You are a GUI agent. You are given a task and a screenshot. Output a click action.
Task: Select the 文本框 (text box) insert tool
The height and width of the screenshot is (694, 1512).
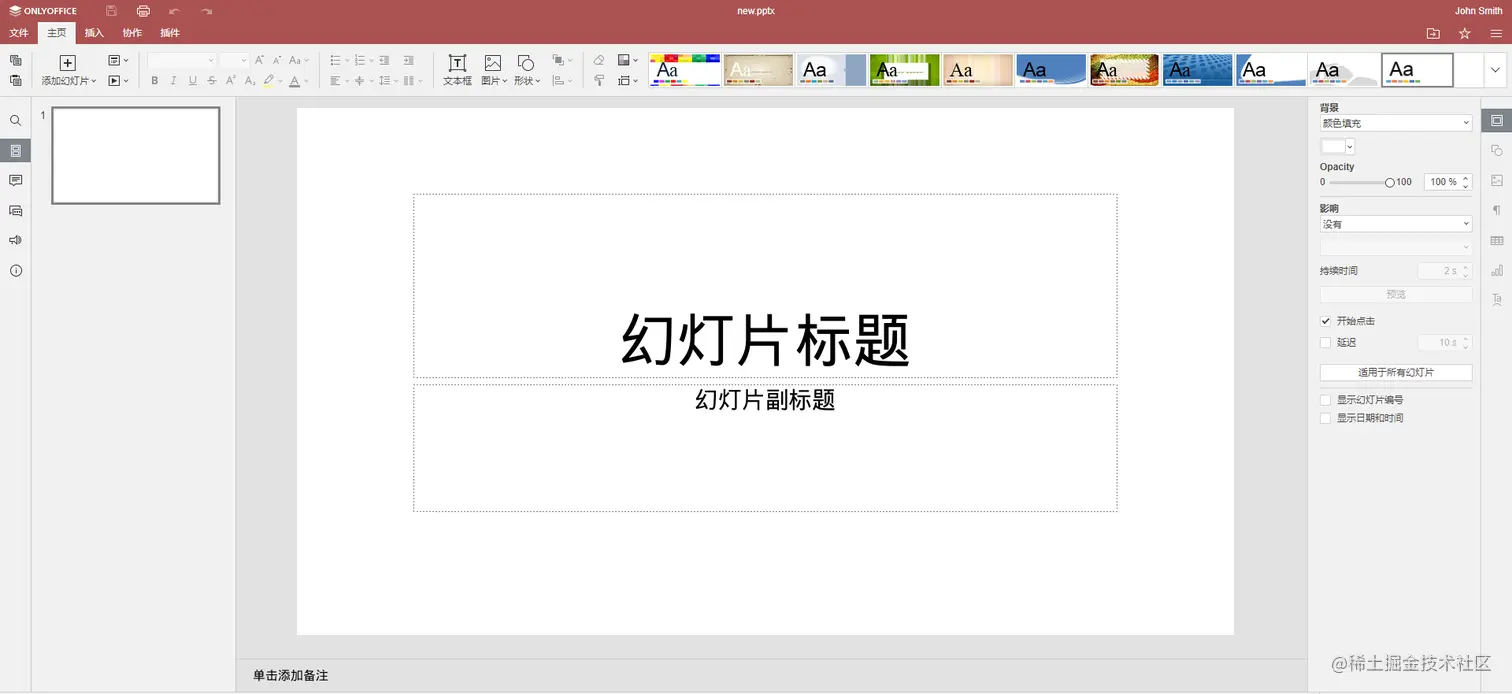pos(457,70)
